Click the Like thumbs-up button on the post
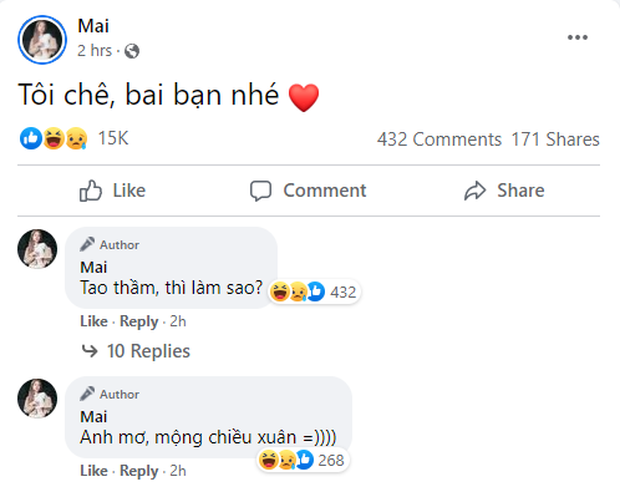 click(112, 190)
